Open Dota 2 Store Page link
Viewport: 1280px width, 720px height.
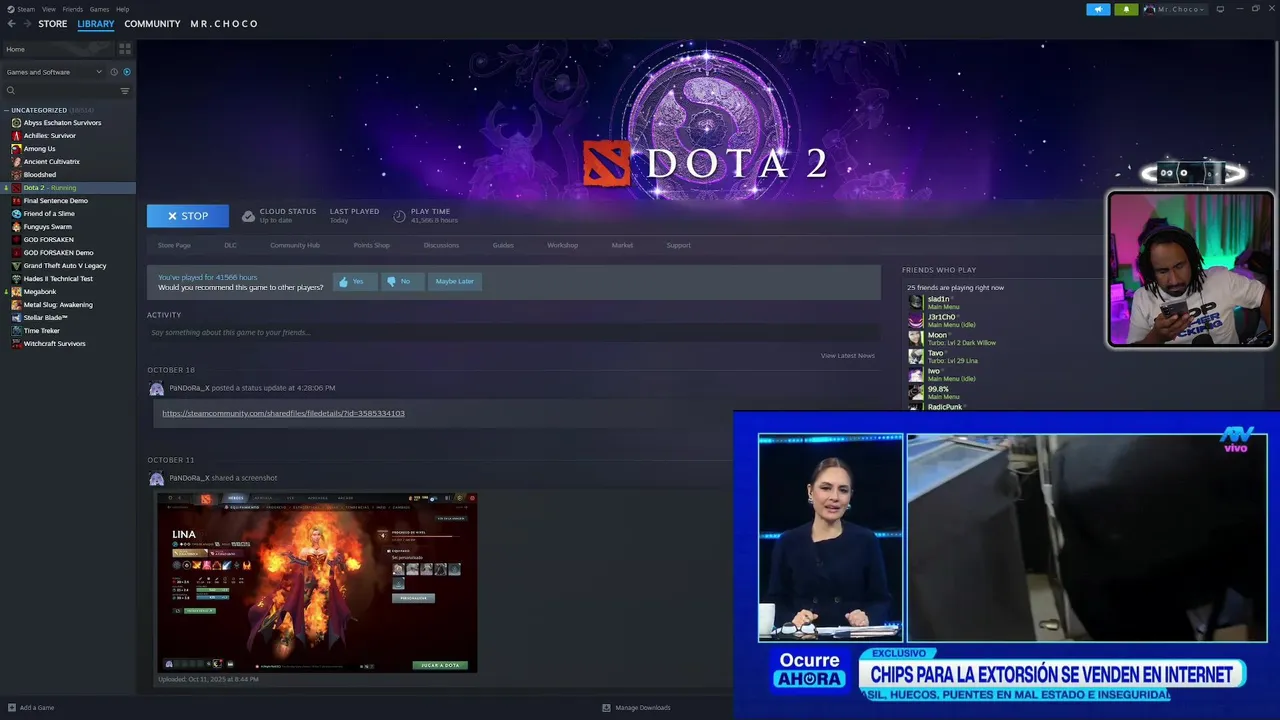click(x=174, y=245)
